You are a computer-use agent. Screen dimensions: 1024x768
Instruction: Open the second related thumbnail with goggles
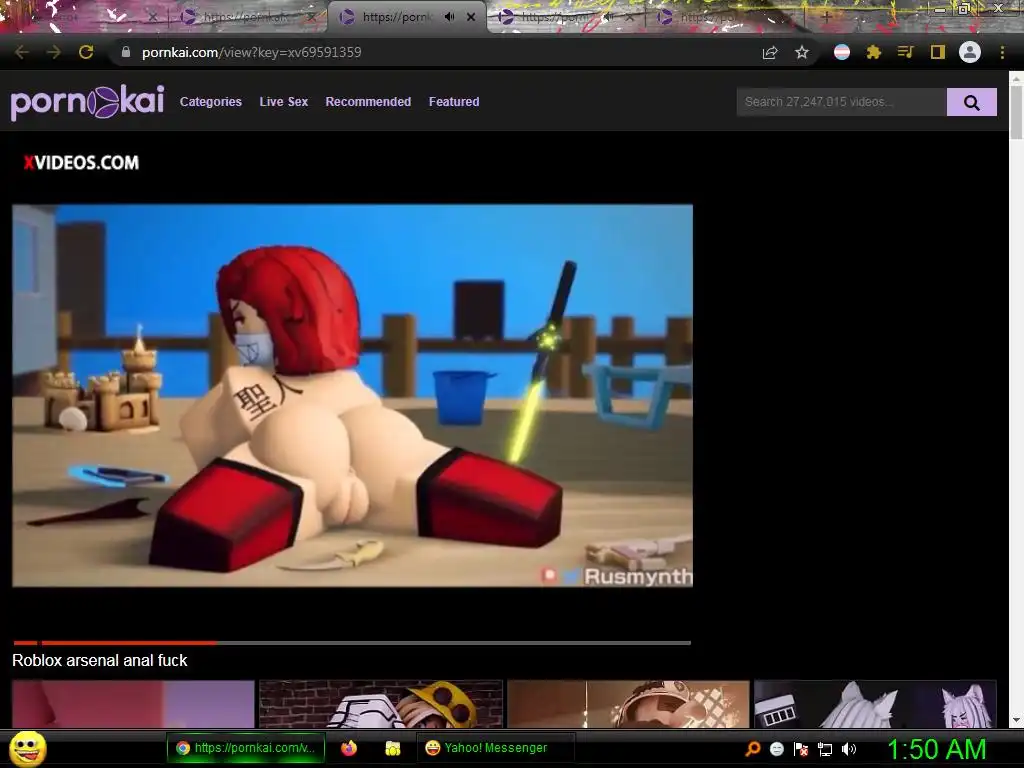381,704
